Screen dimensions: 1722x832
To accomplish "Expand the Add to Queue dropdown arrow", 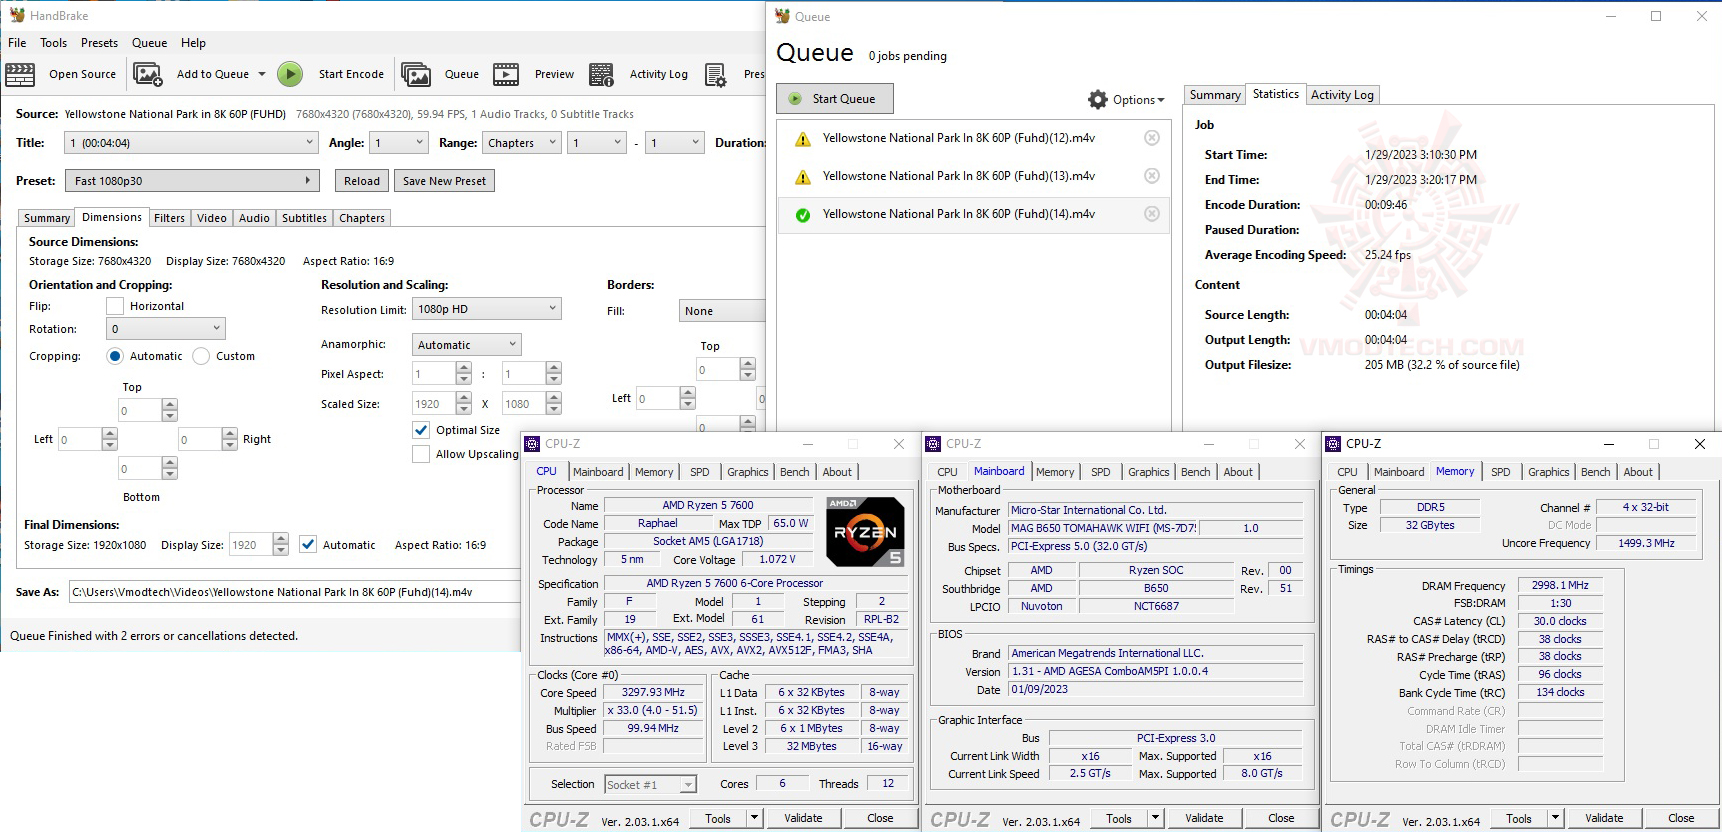I will coord(262,74).
